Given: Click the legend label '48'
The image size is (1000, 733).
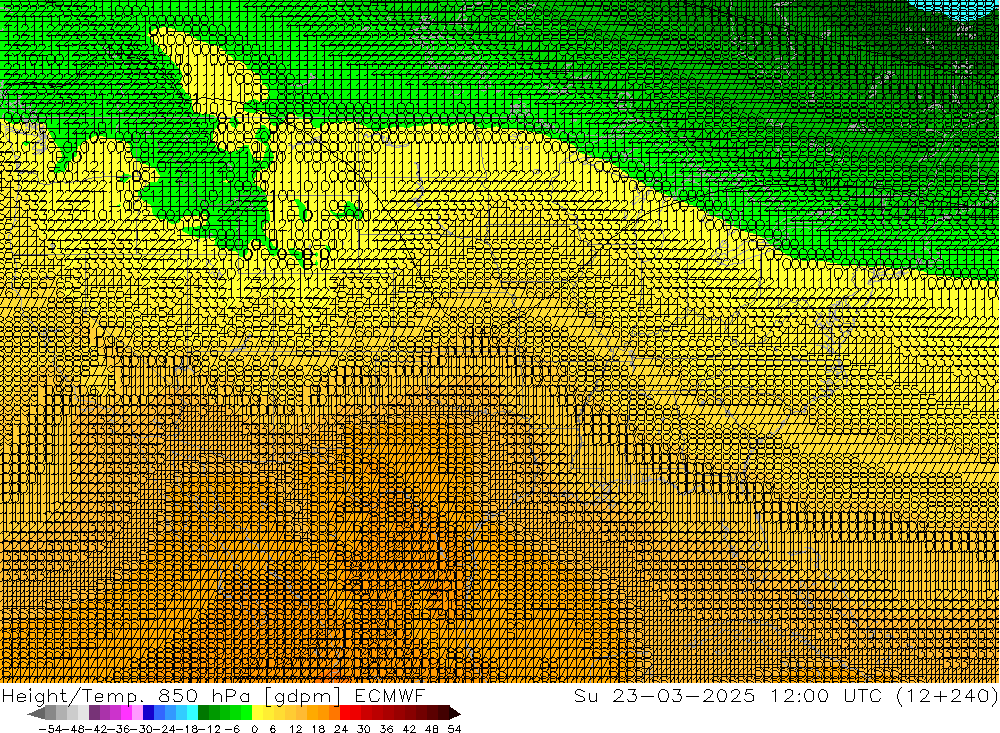Looking at the screenshot, I should (x=432, y=729).
